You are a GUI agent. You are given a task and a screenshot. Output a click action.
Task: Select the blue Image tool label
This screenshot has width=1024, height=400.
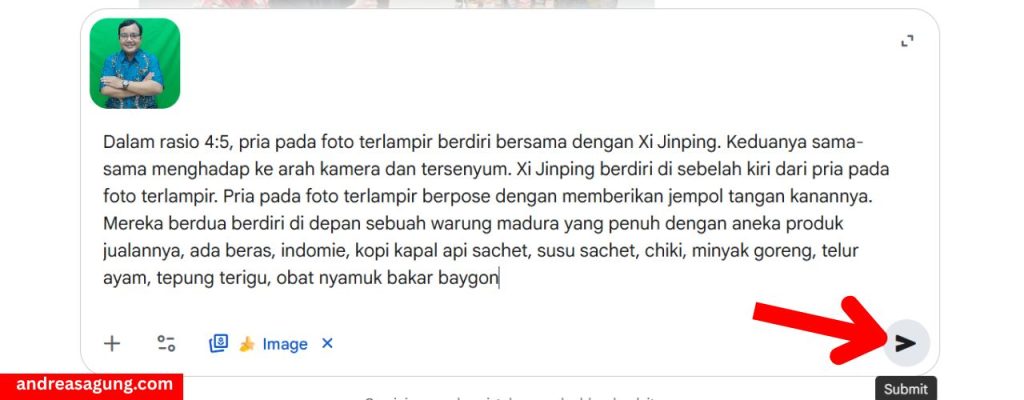coord(285,344)
